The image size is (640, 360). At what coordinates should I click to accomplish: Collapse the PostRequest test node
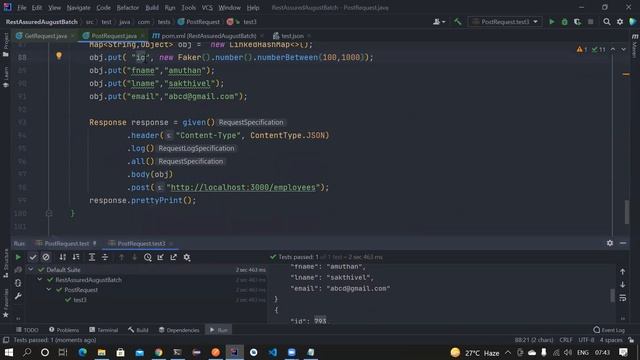49,289
